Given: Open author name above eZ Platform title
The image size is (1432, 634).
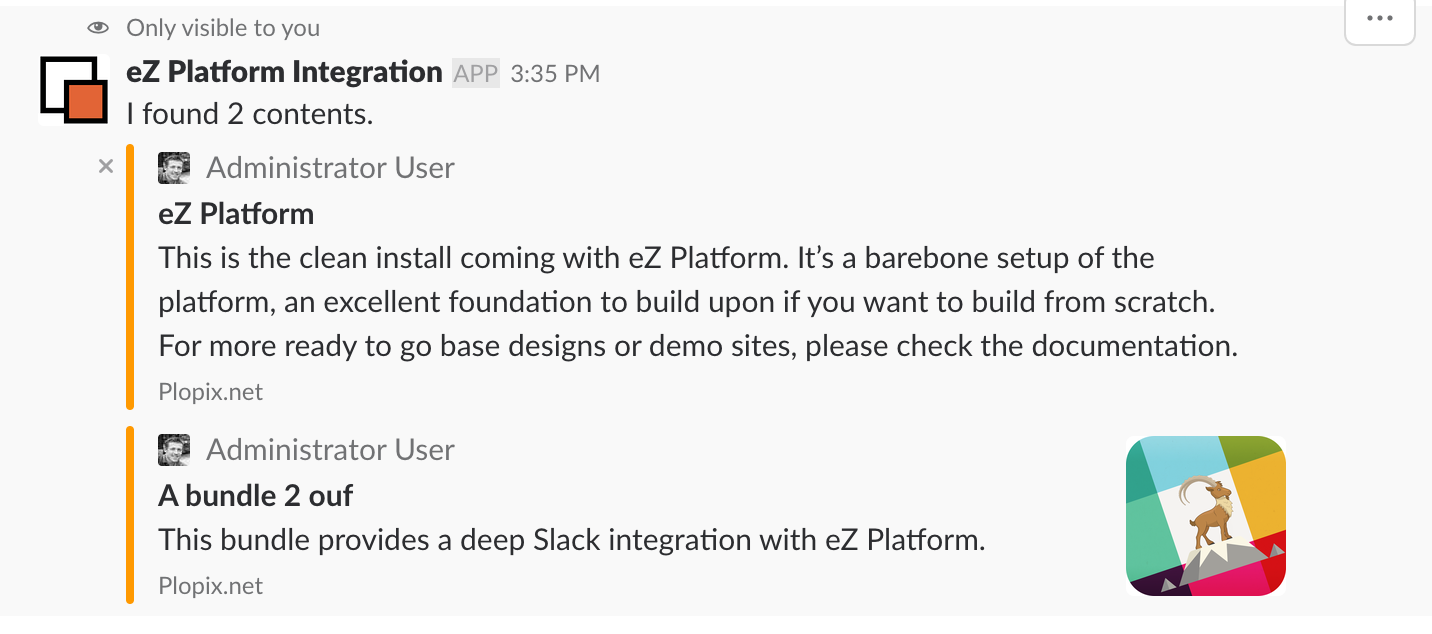Looking at the screenshot, I should 330,168.
